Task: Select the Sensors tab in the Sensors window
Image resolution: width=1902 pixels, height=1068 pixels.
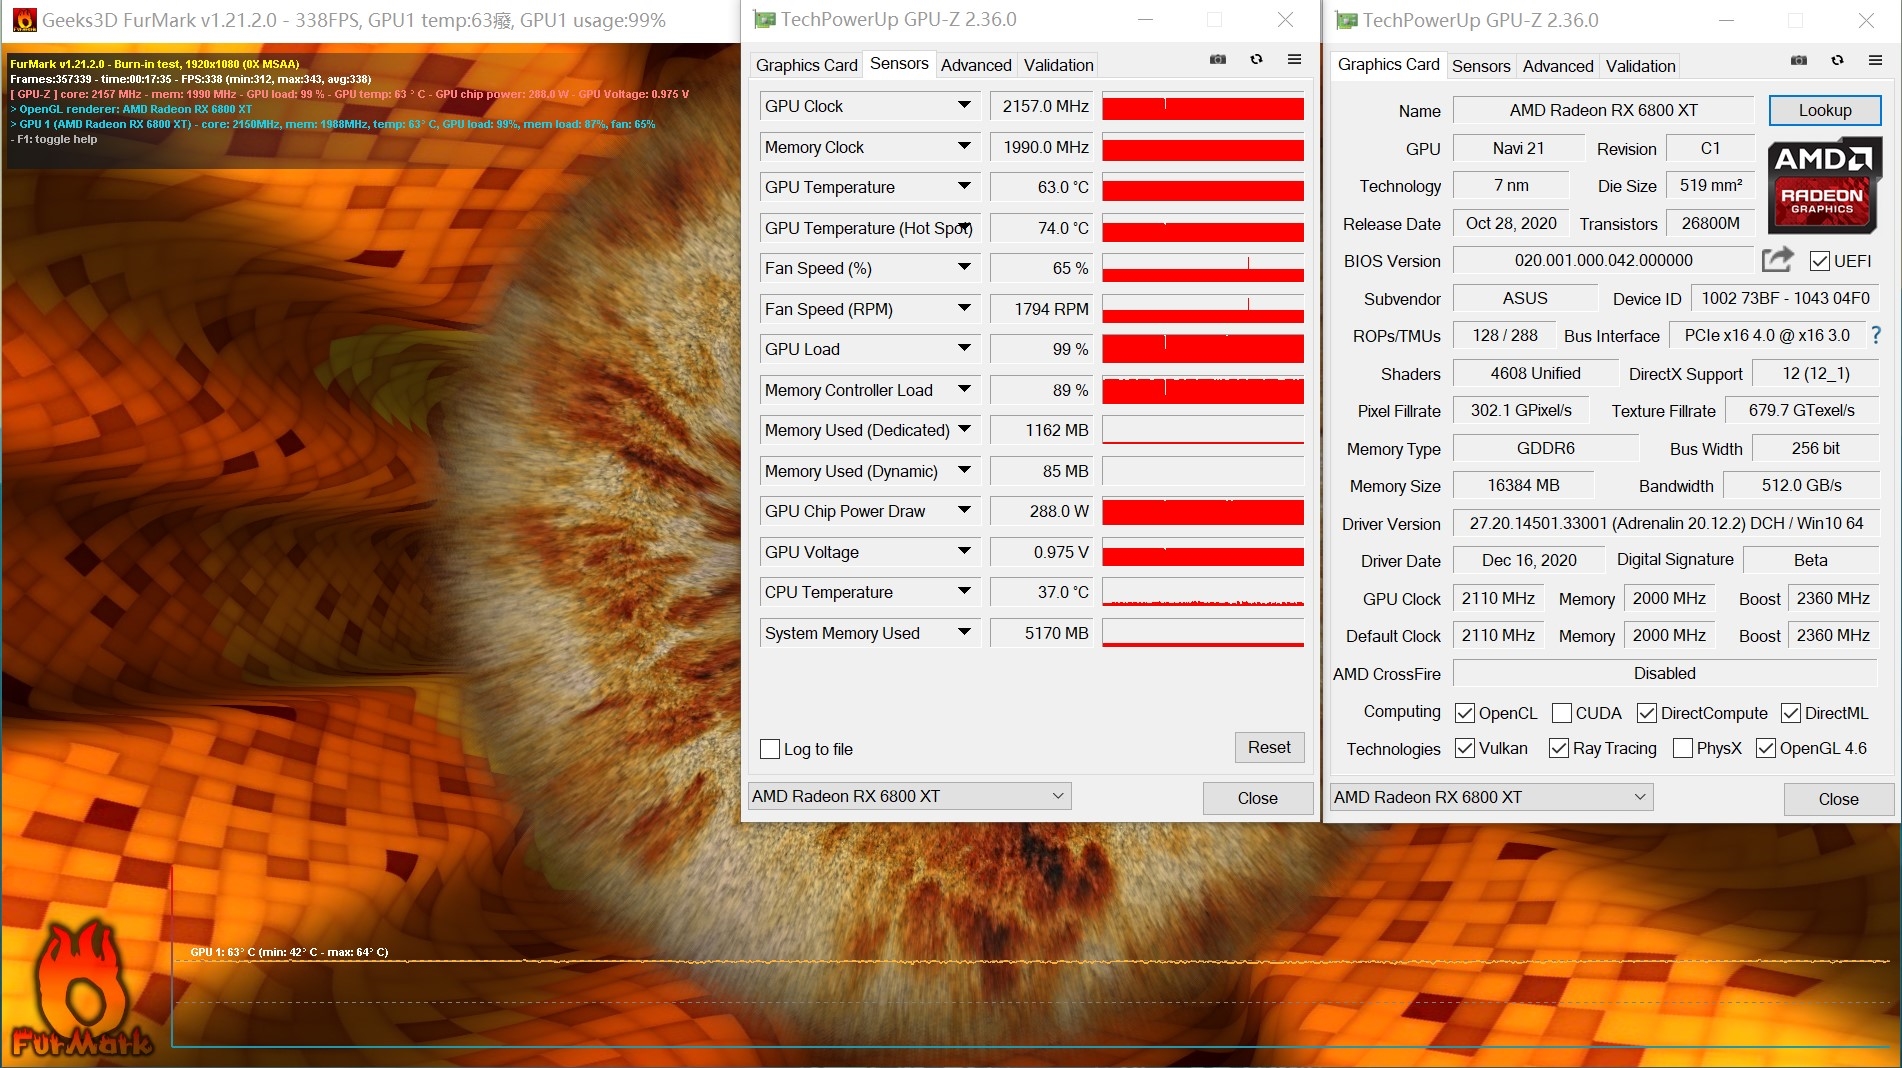Action: pos(899,63)
